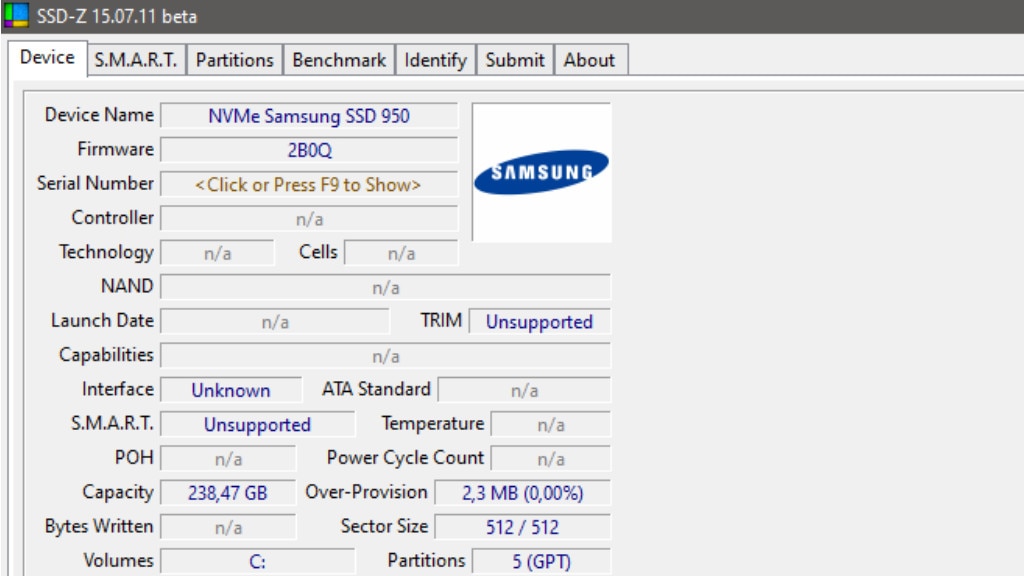The width and height of the screenshot is (1024, 576).
Task: Go to the Identify tab
Action: [x=436, y=60]
